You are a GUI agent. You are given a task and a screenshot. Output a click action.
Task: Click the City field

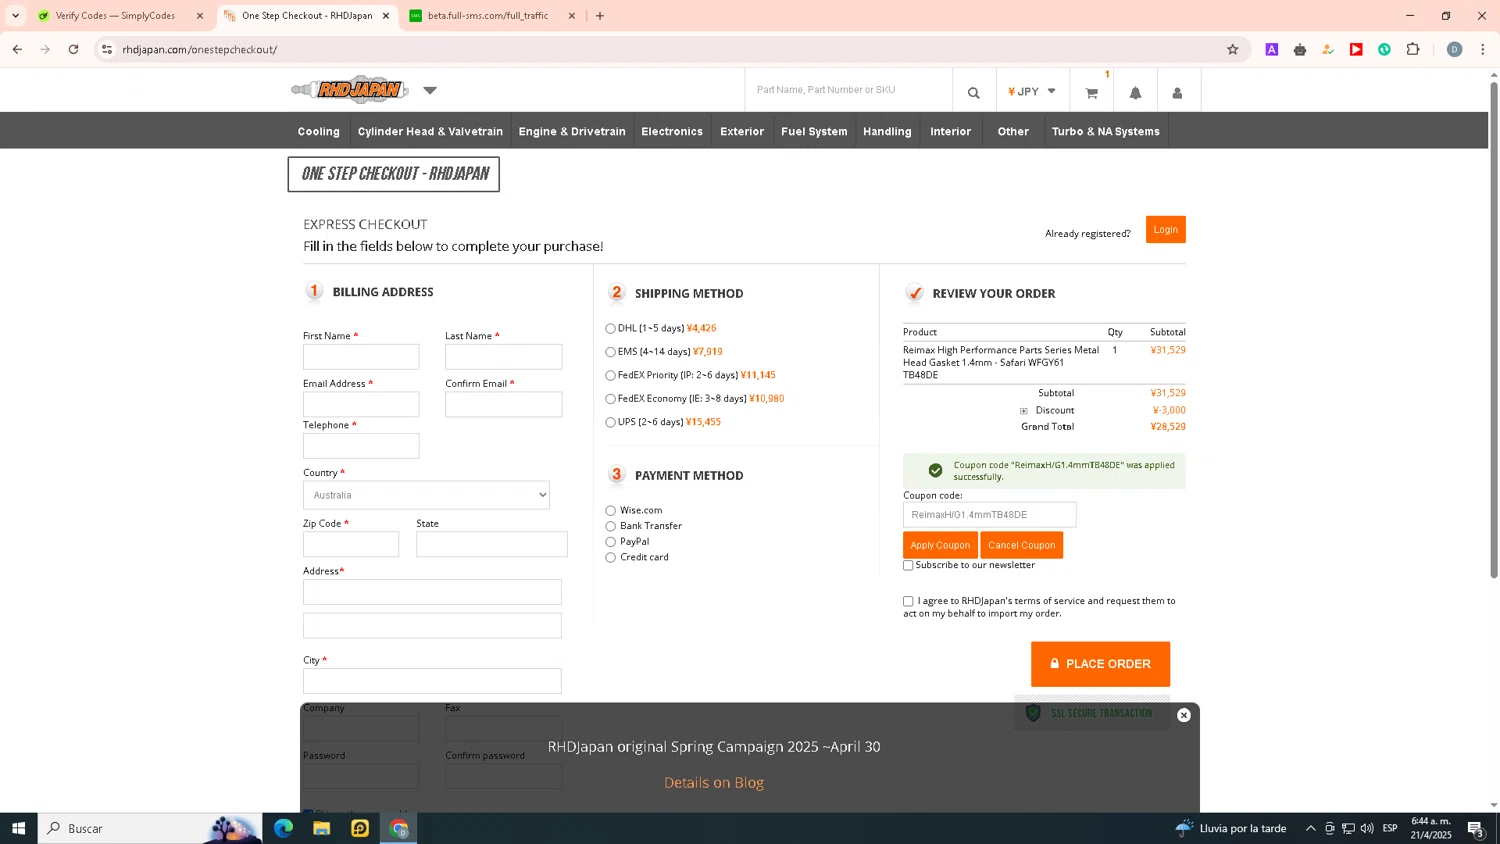click(x=432, y=681)
